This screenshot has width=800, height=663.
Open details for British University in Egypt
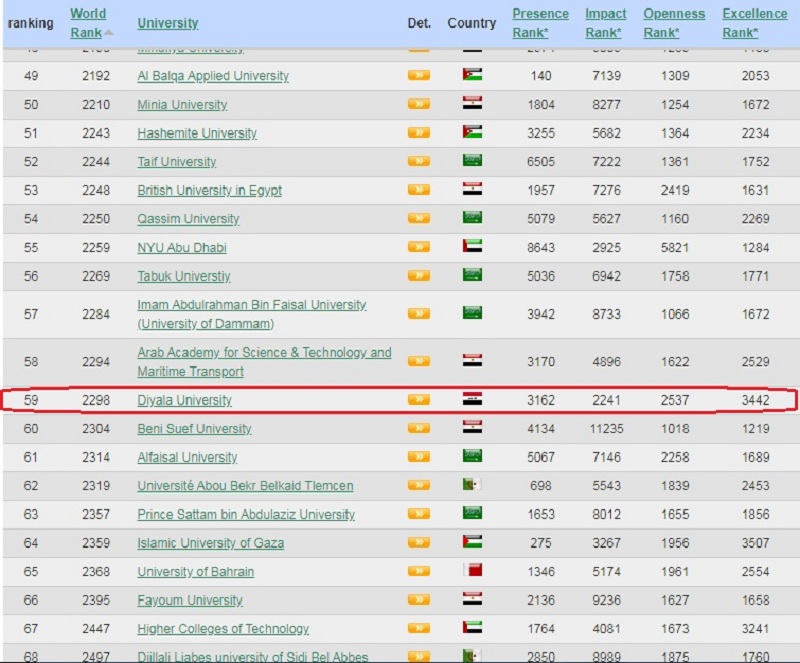pos(419,190)
